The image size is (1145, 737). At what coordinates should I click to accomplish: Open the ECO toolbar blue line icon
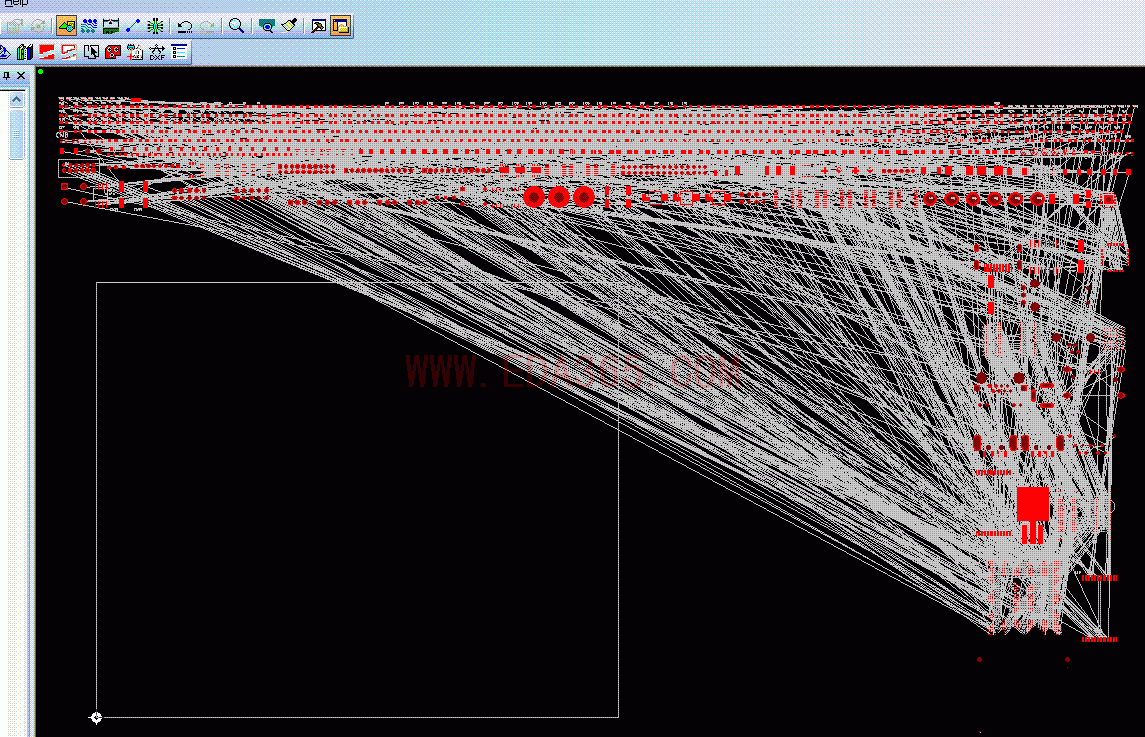coord(133,26)
